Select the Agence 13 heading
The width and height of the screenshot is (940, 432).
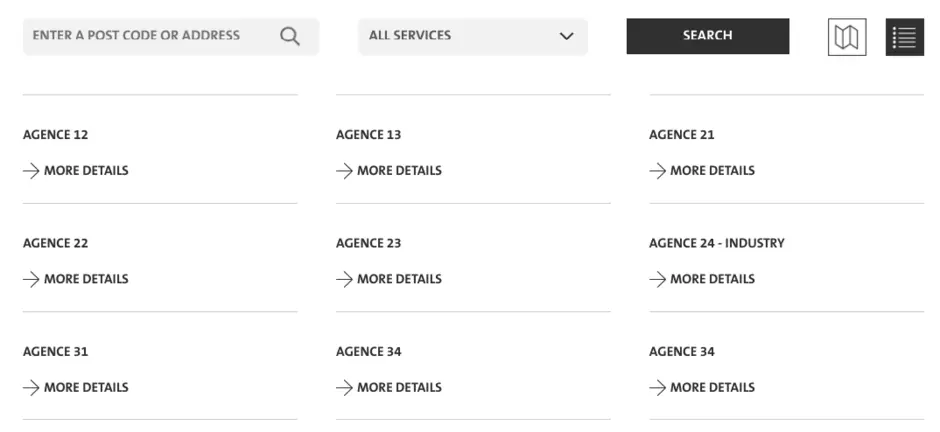coord(369,135)
